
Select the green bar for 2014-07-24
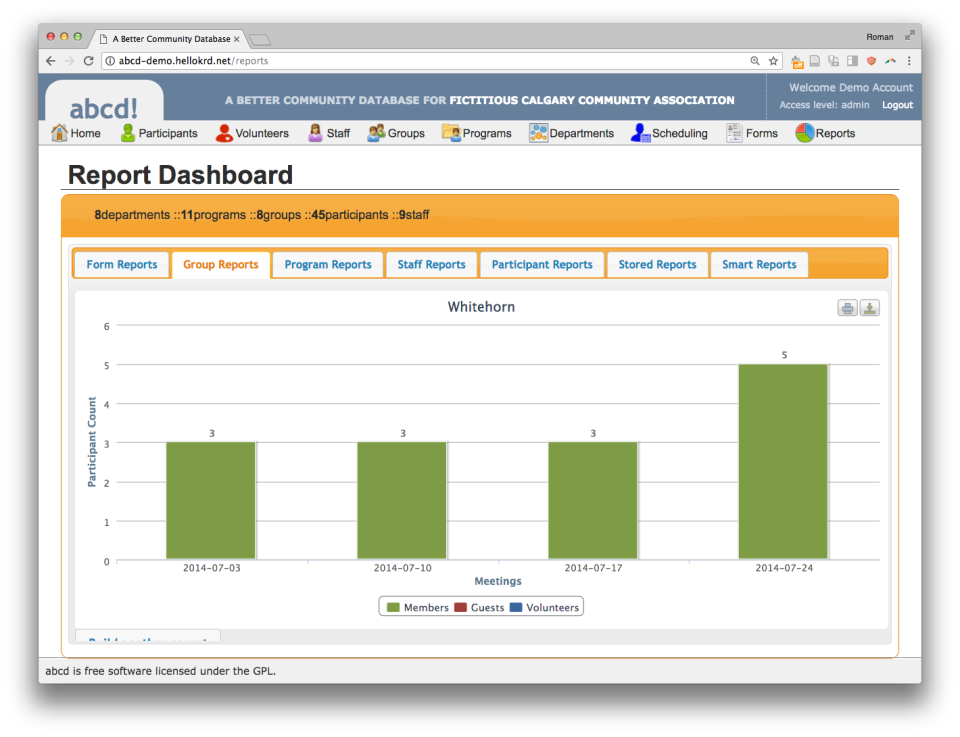(x=783, y=460)
